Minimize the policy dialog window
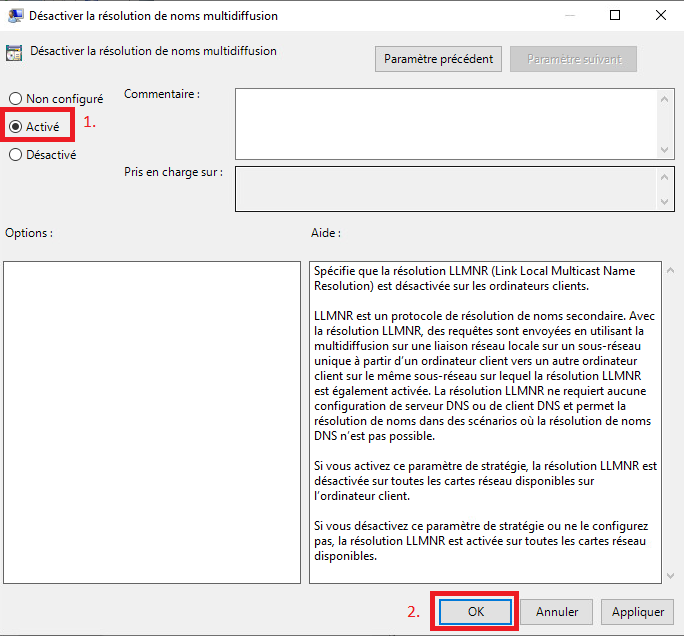Image resolution: width=684 pixels, height=636 pixels. (x=569, y=16)
